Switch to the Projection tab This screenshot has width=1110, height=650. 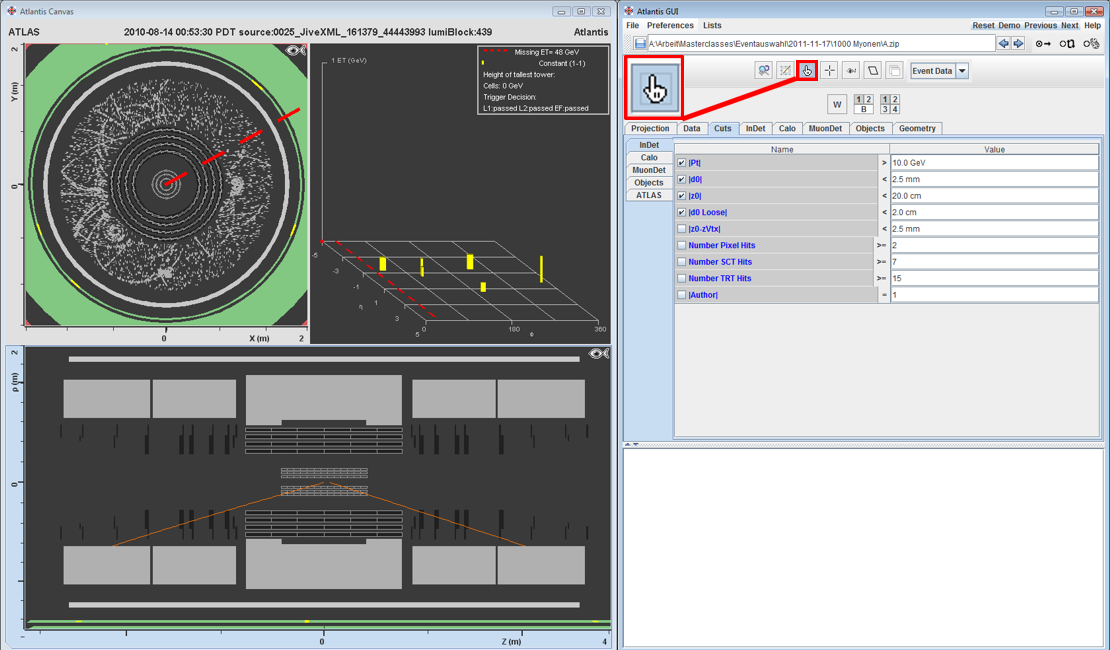[x=650, y=128]
